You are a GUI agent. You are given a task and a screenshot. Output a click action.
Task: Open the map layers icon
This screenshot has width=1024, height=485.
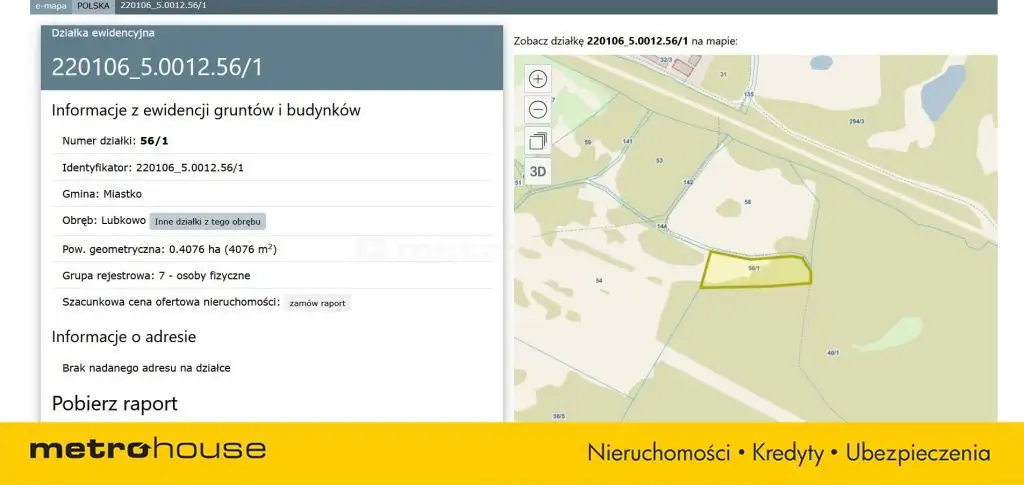pyautogui.click(x=538, y=140)
